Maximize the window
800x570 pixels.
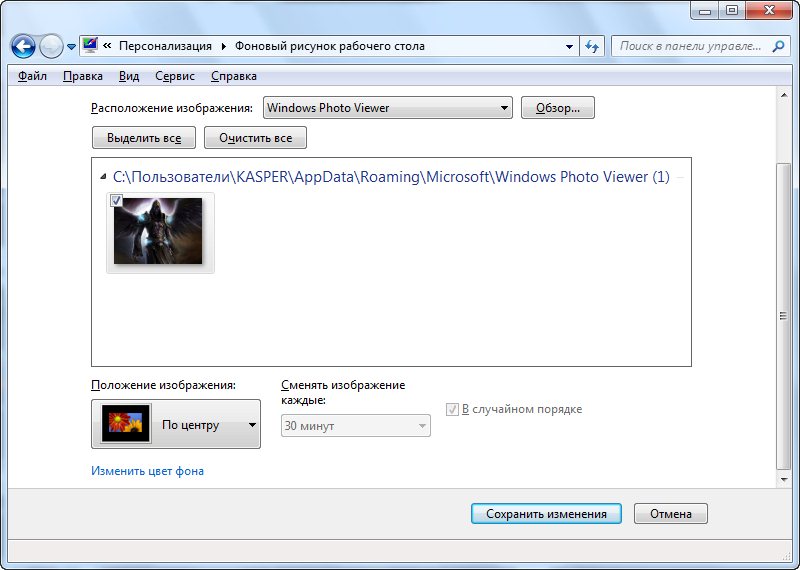click(732, 11)
